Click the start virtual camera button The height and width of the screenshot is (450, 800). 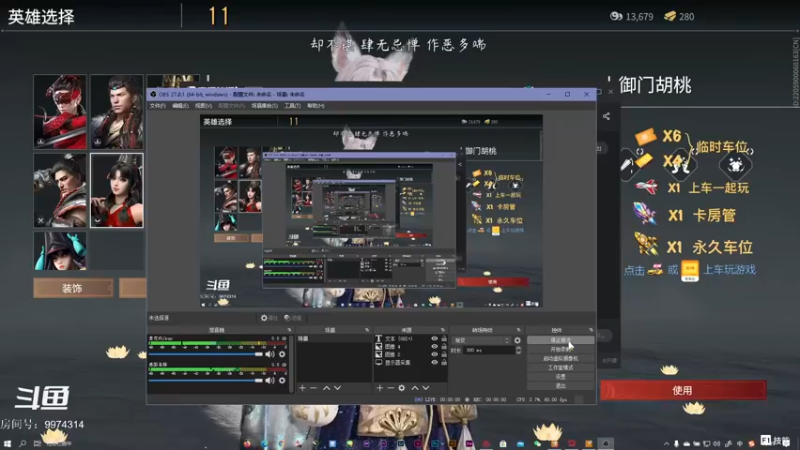click(x=560, y=359)
